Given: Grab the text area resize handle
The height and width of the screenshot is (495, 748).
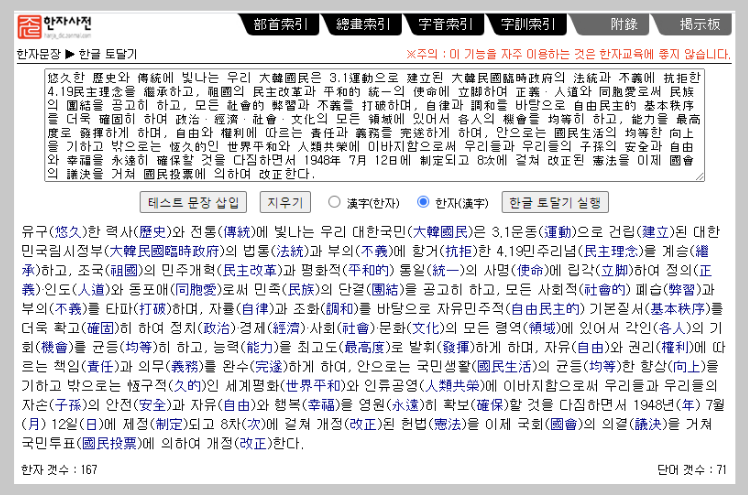Looking at the screenshot, I should (700, 176).
